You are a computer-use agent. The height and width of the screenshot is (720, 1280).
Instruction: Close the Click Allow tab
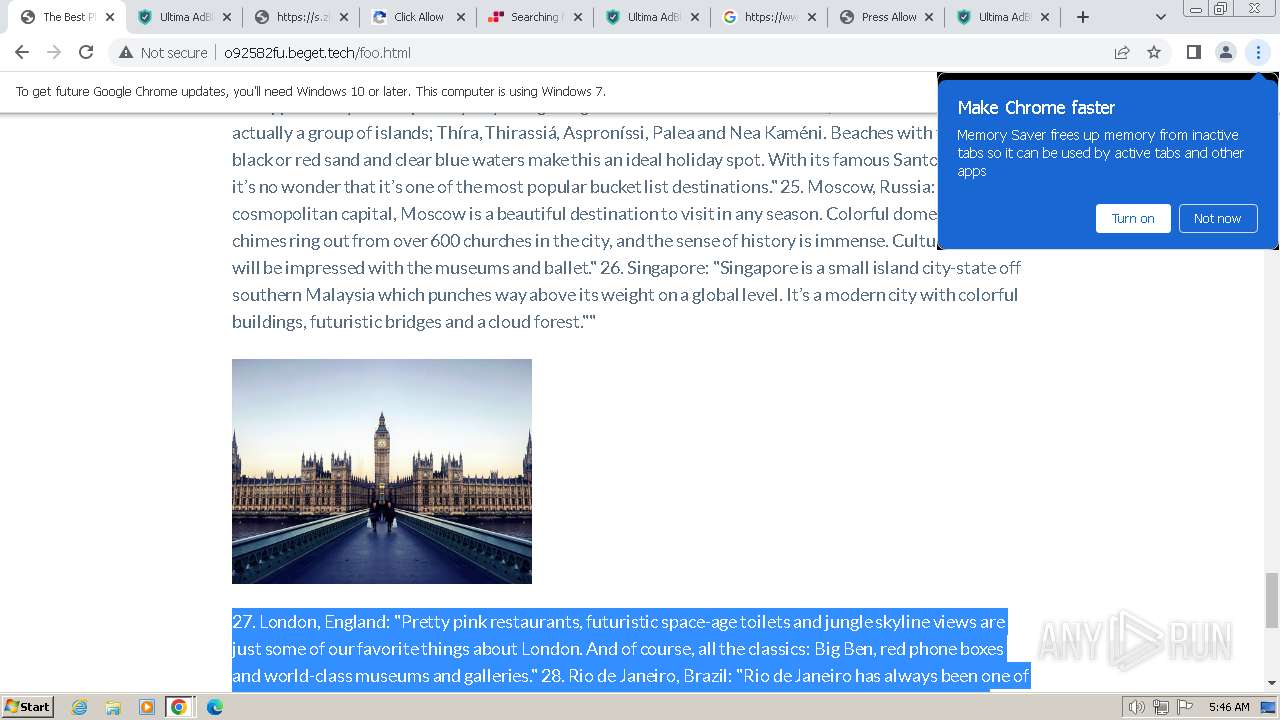tap(461, 17)
